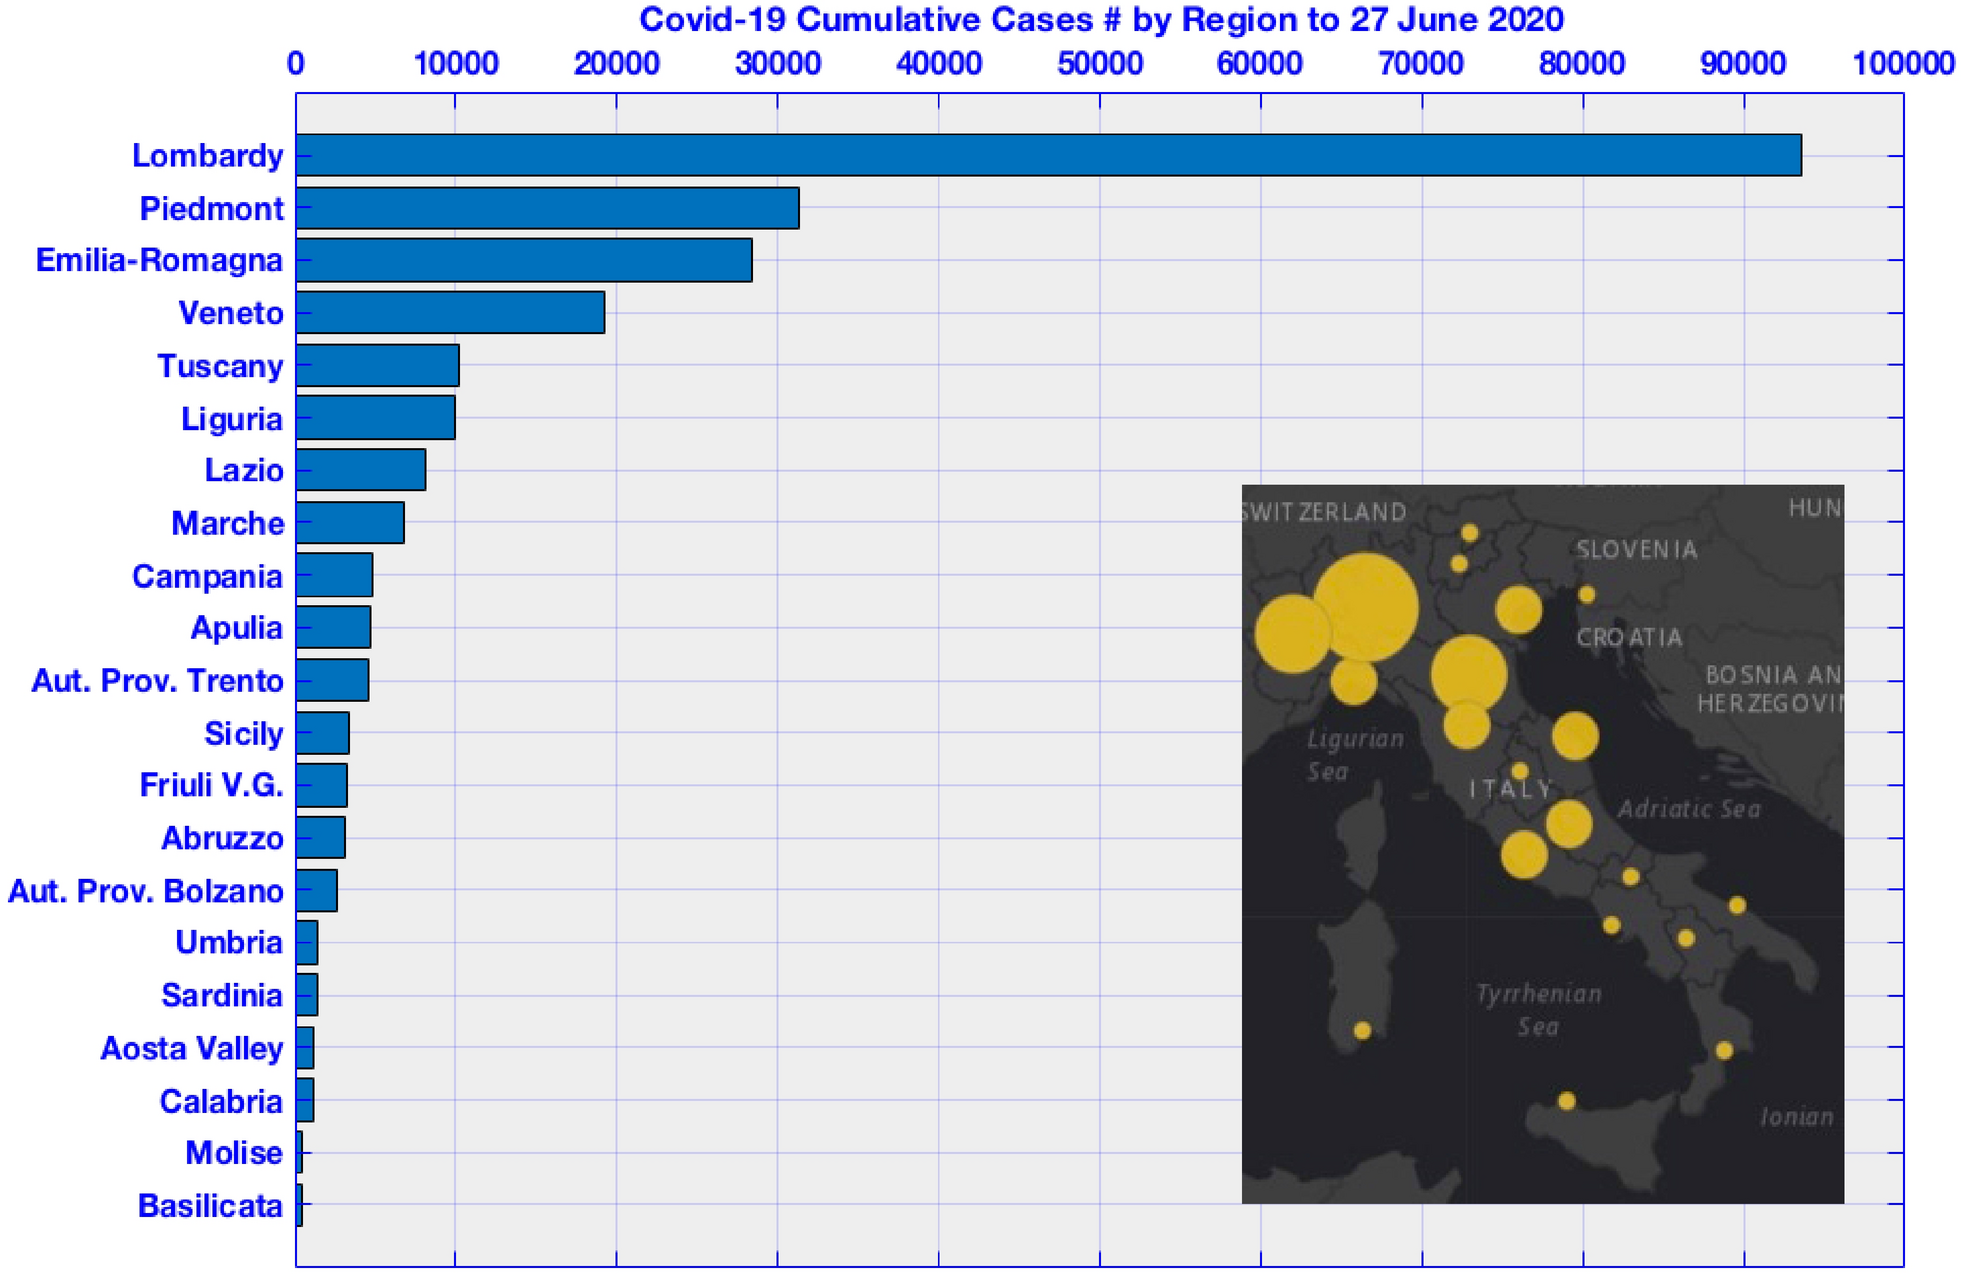The image size is (1961, 1274).
Task: Click the 10000 axis tick label
Action: point(456,64)
